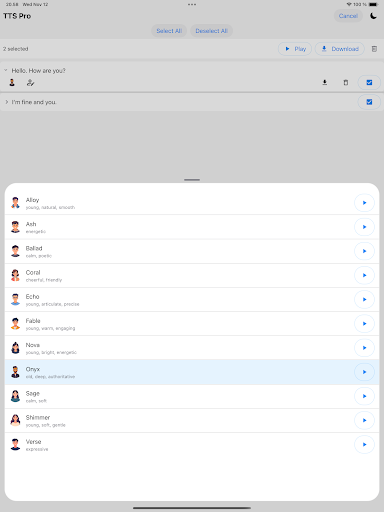Delete the 'Hello. How are you?' entry
384x512 pixels.
point(346,82)
